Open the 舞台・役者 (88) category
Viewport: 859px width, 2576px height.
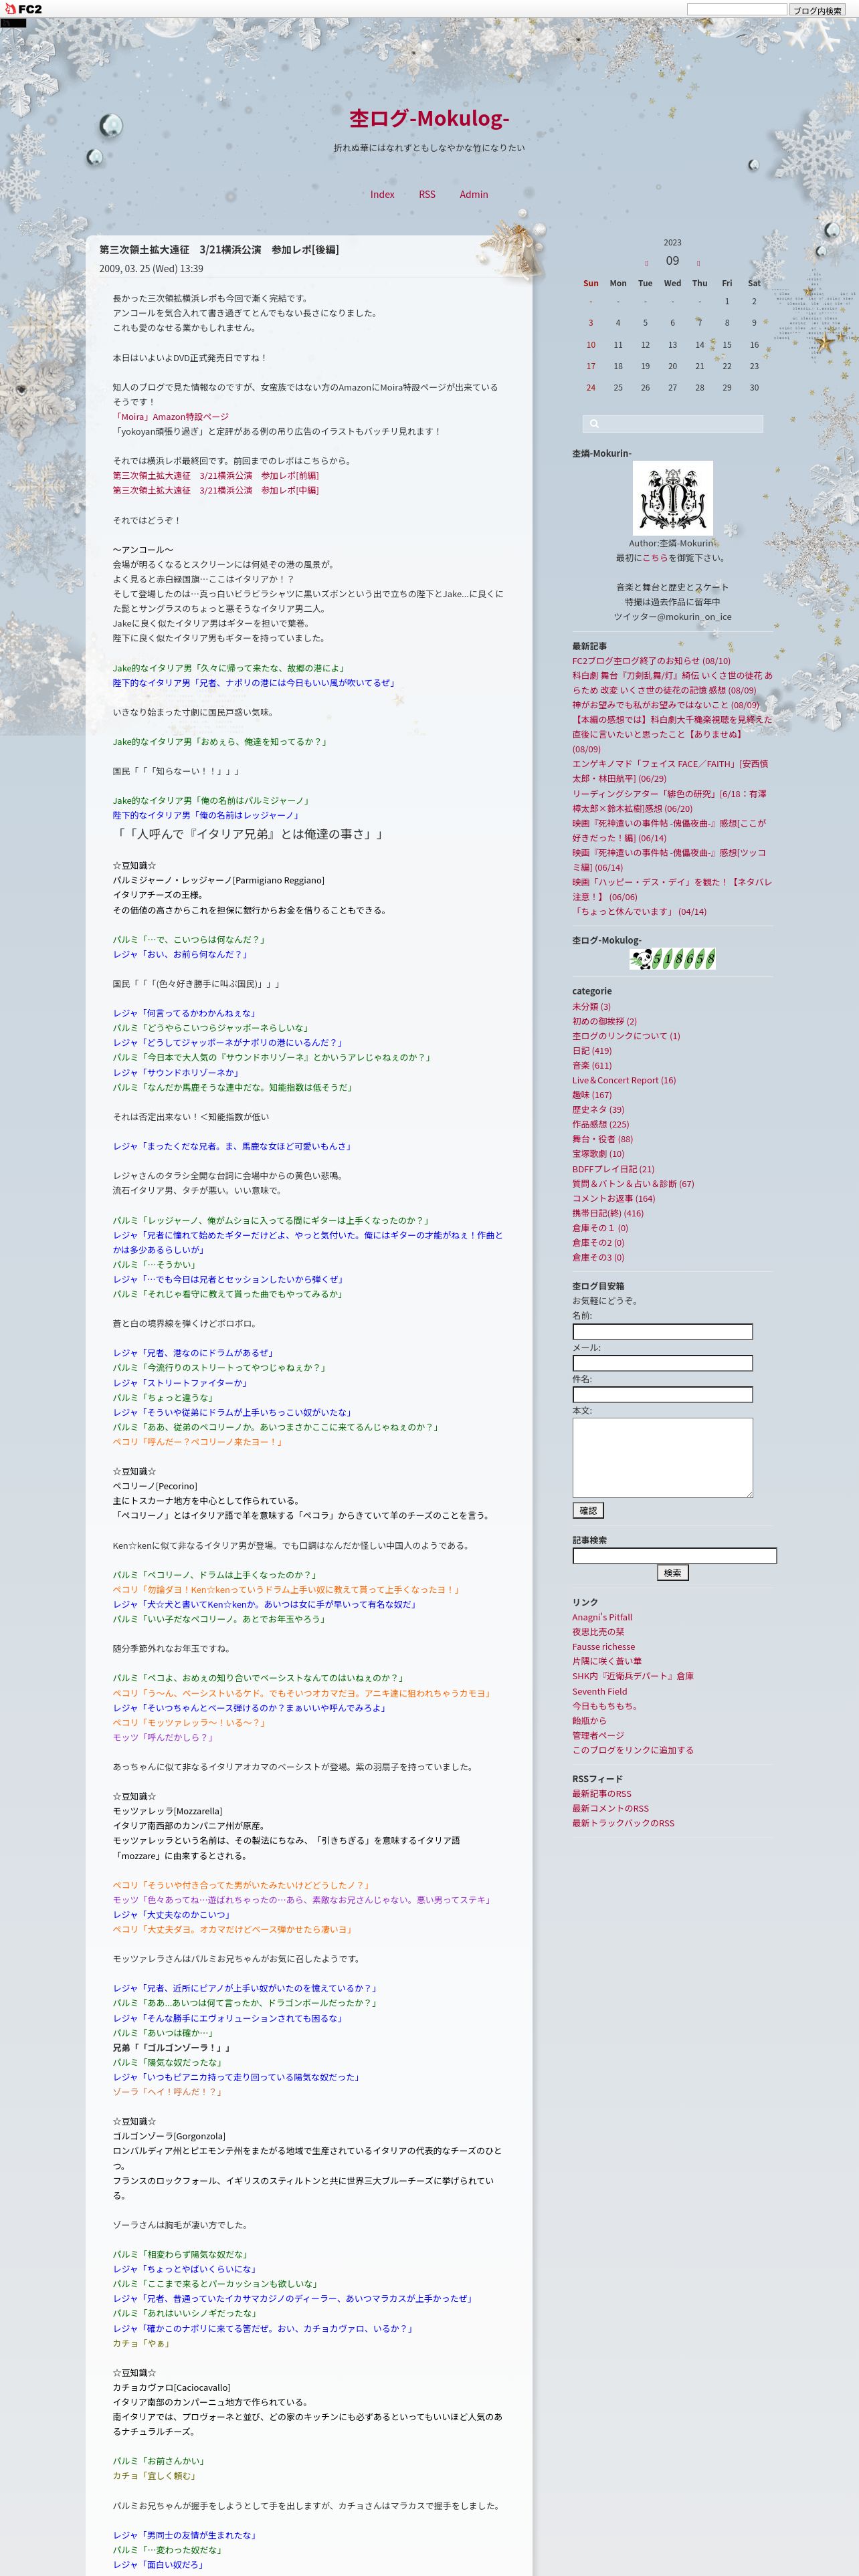point(602,1139)
